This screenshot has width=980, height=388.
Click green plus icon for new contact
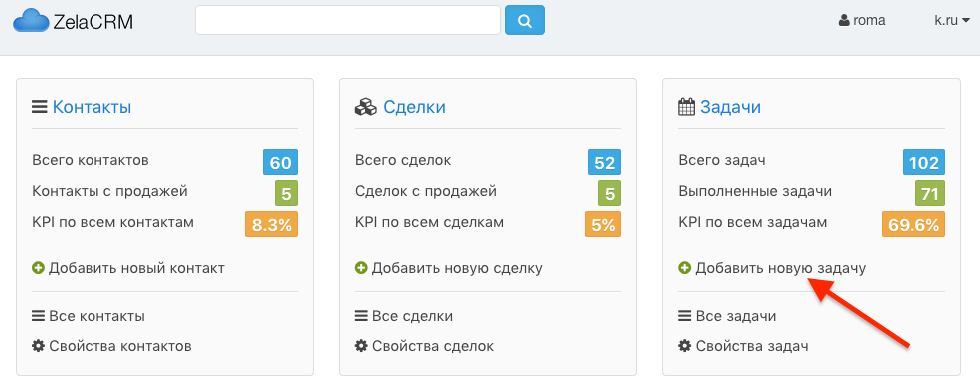click(x=38, y=269)
